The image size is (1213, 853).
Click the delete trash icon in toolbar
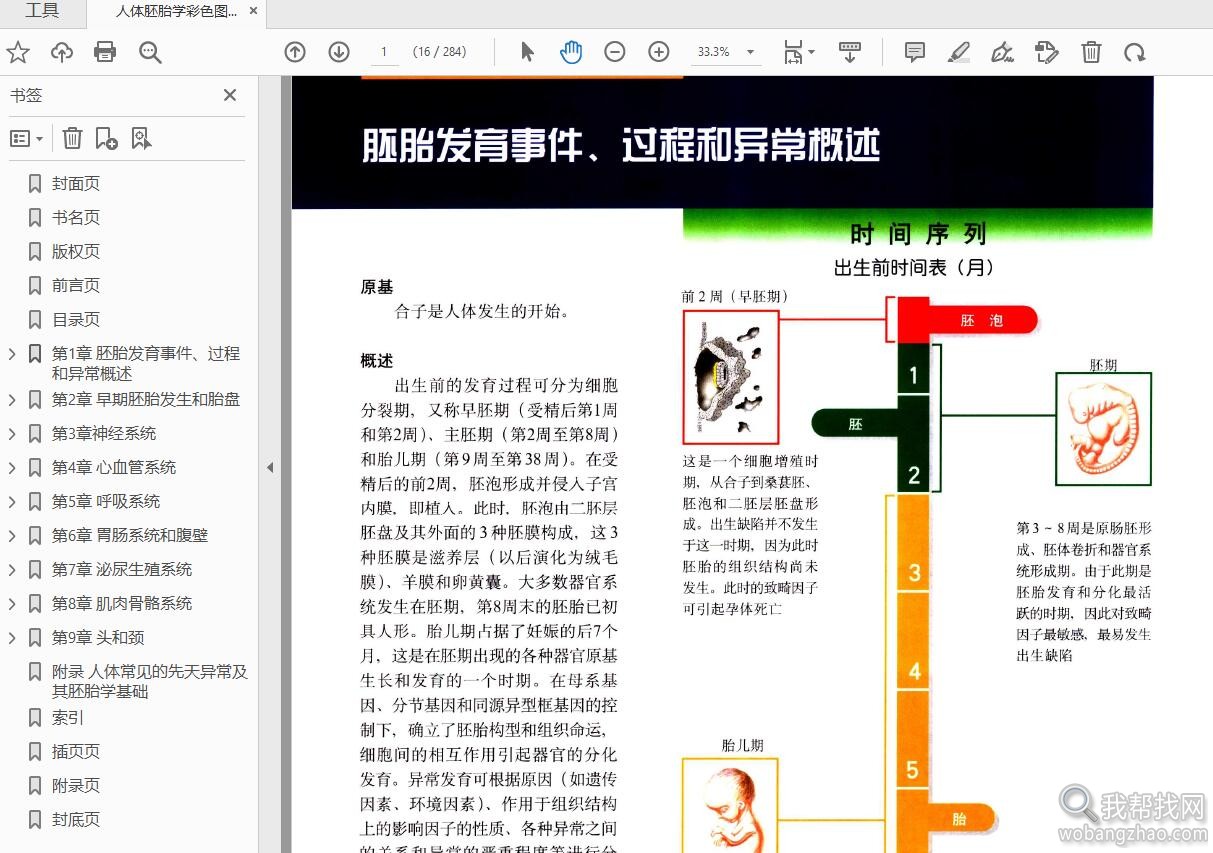coord(1091,52)
